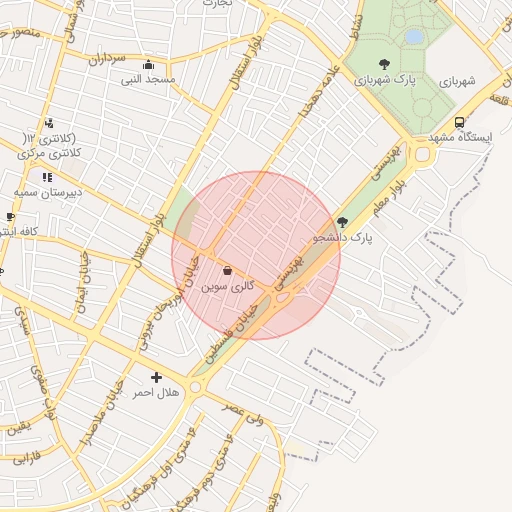Click the tree icon in پارک شهربازی
Image resolution: width=512 pixels, height=512 pixels.
pos(384,64)
